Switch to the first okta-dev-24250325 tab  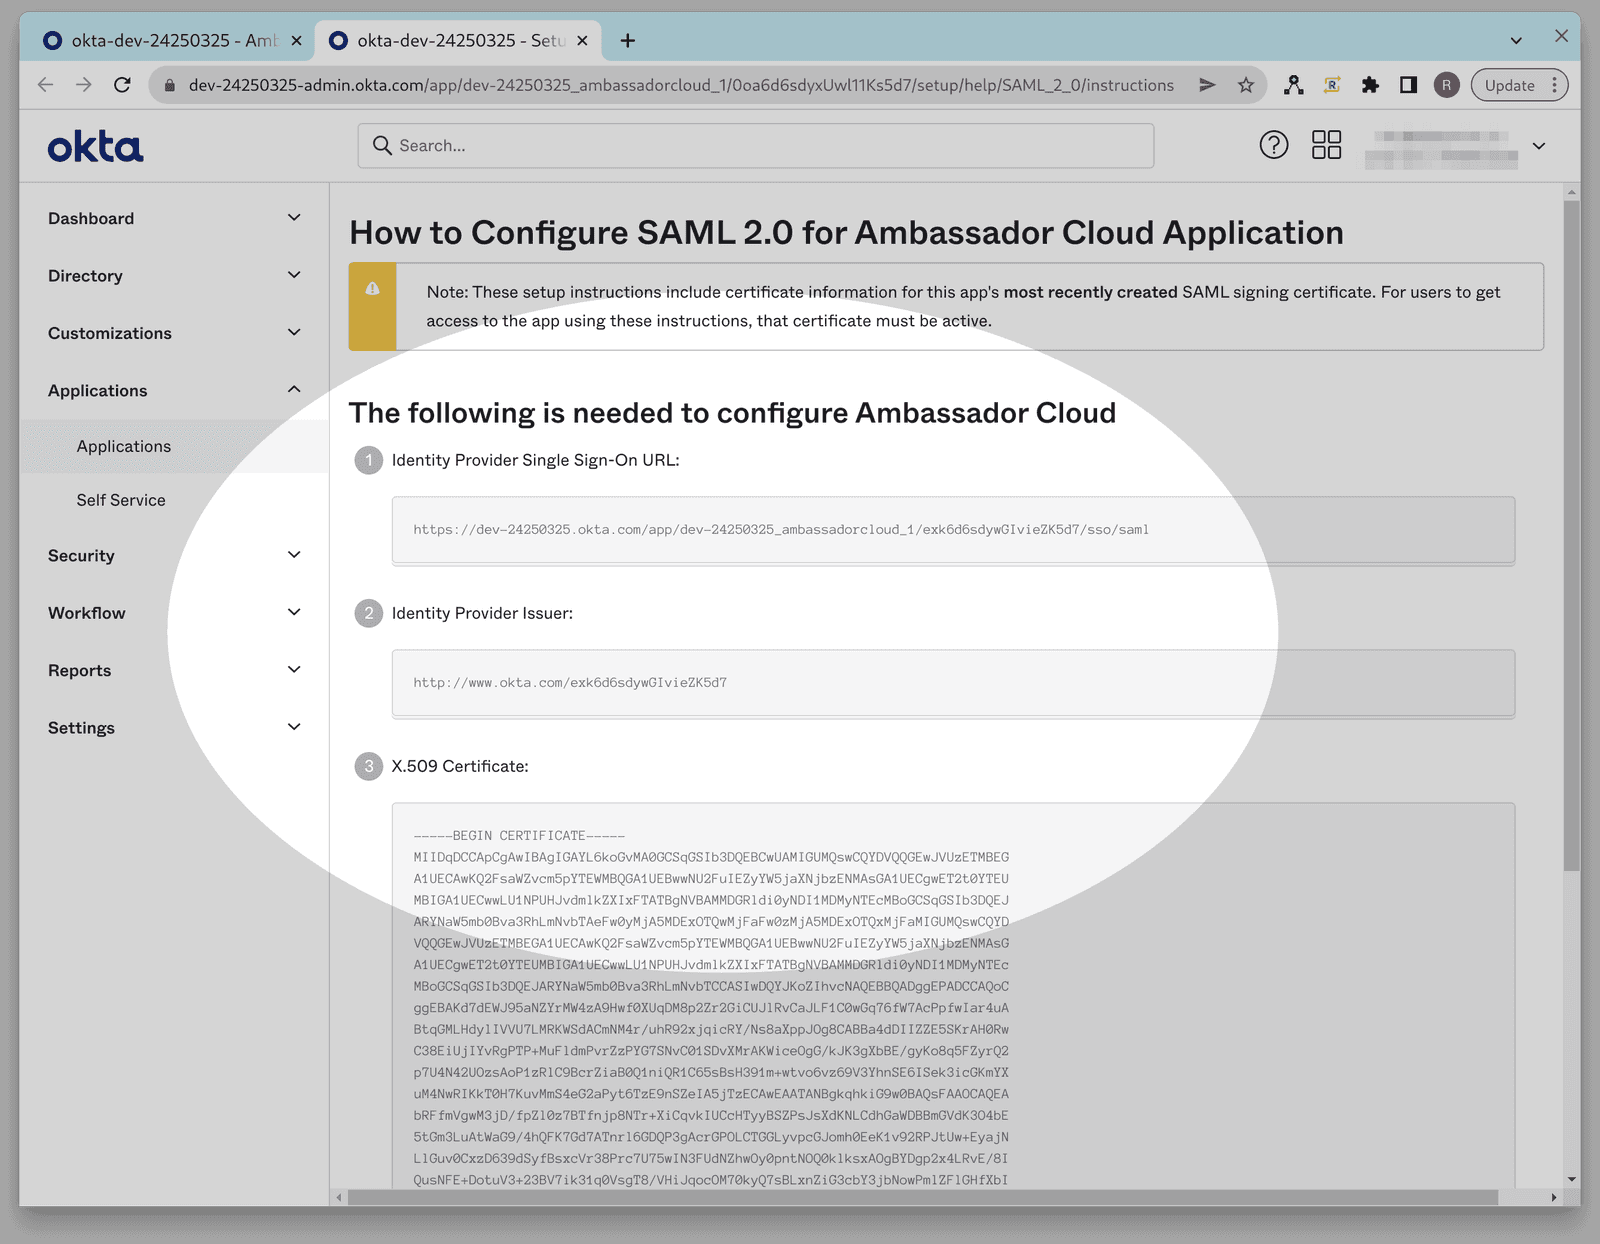[173, 40]
